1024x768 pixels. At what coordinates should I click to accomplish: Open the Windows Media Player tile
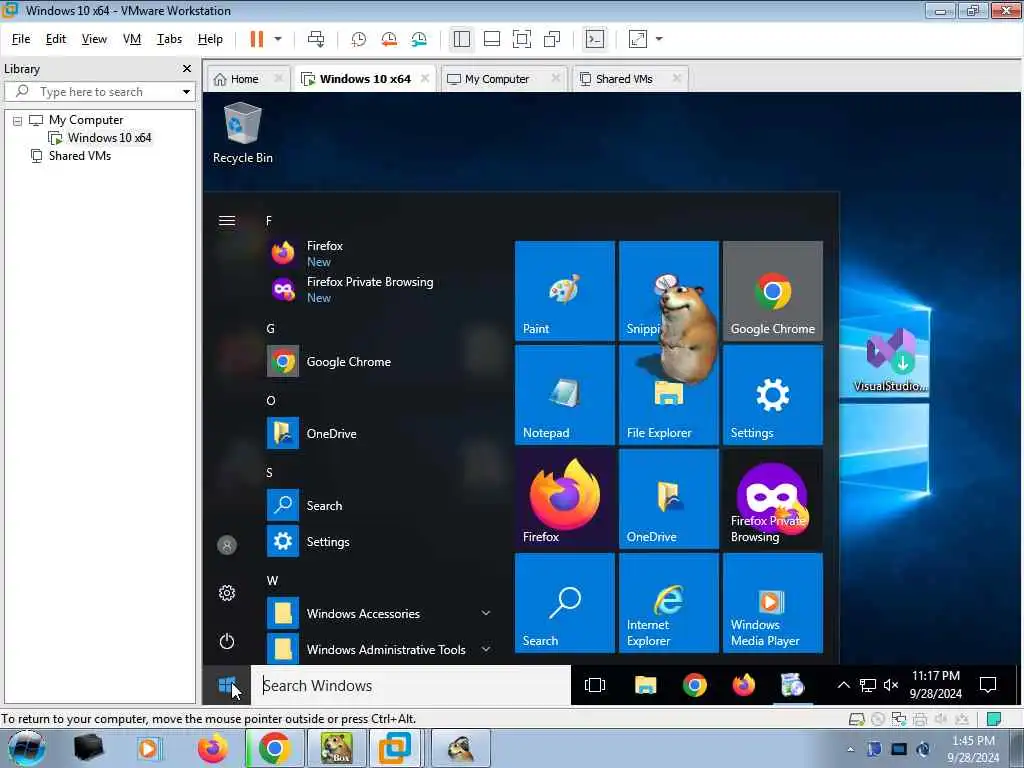pyautogui.click(x=773, y=603)
